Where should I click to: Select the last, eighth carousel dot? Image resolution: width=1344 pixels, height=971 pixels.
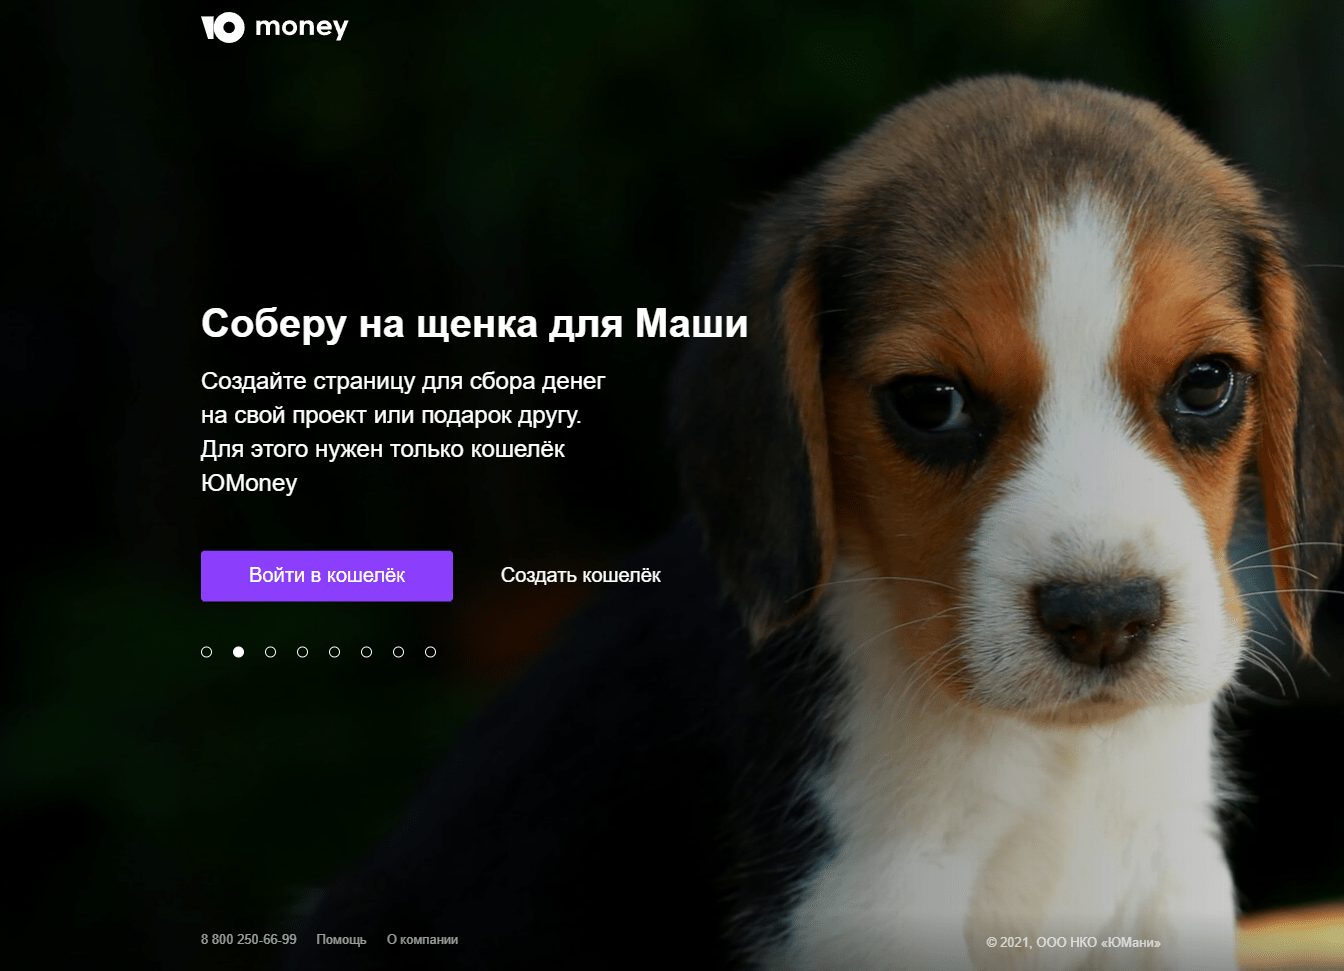point(431,652)
